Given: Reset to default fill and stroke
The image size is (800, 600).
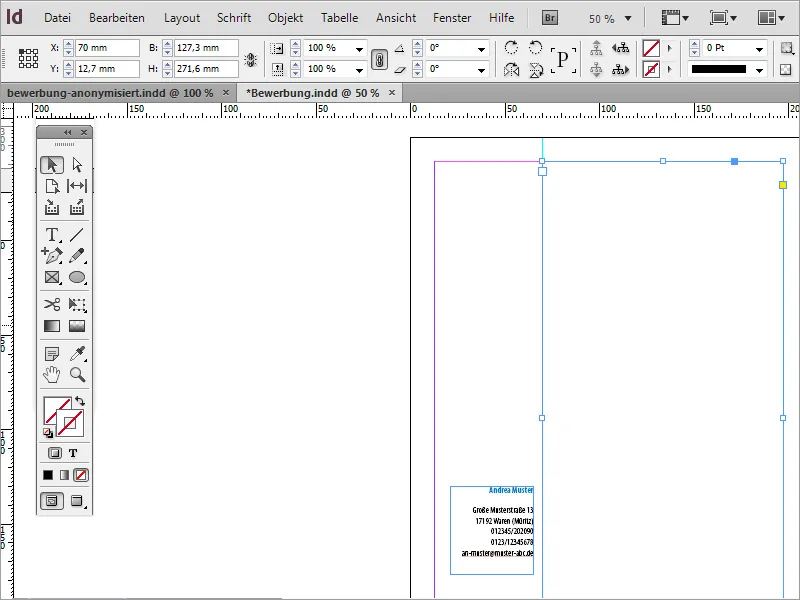Looking at the screenshot, I should 47,433.
